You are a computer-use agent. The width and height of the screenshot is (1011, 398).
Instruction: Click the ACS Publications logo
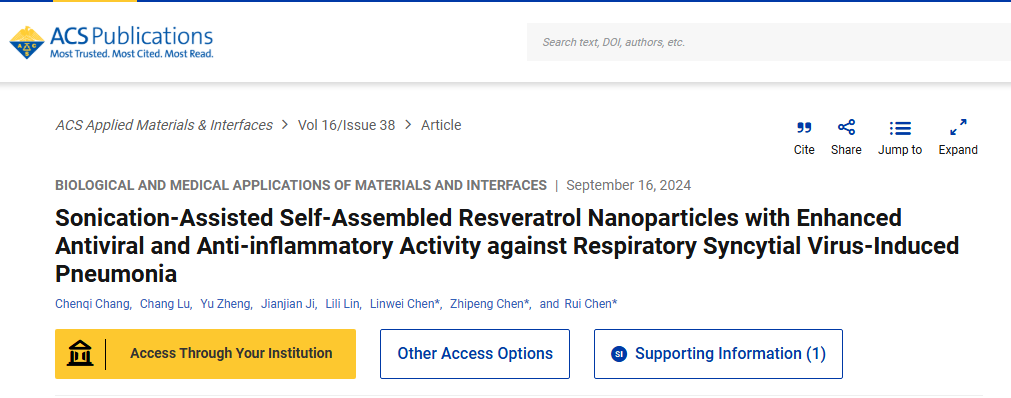click(111, 43)
